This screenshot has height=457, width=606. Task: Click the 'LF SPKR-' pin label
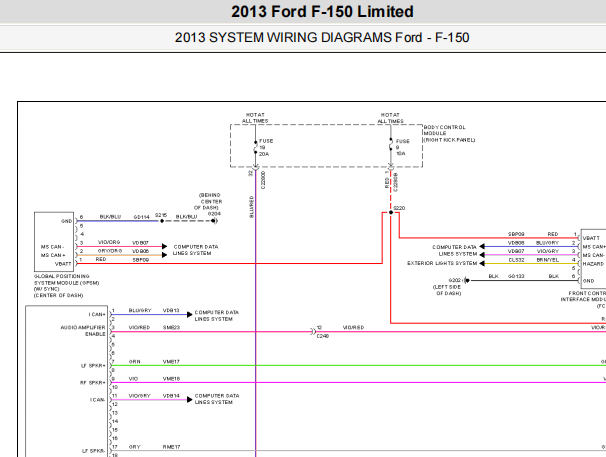click(94, 451)
